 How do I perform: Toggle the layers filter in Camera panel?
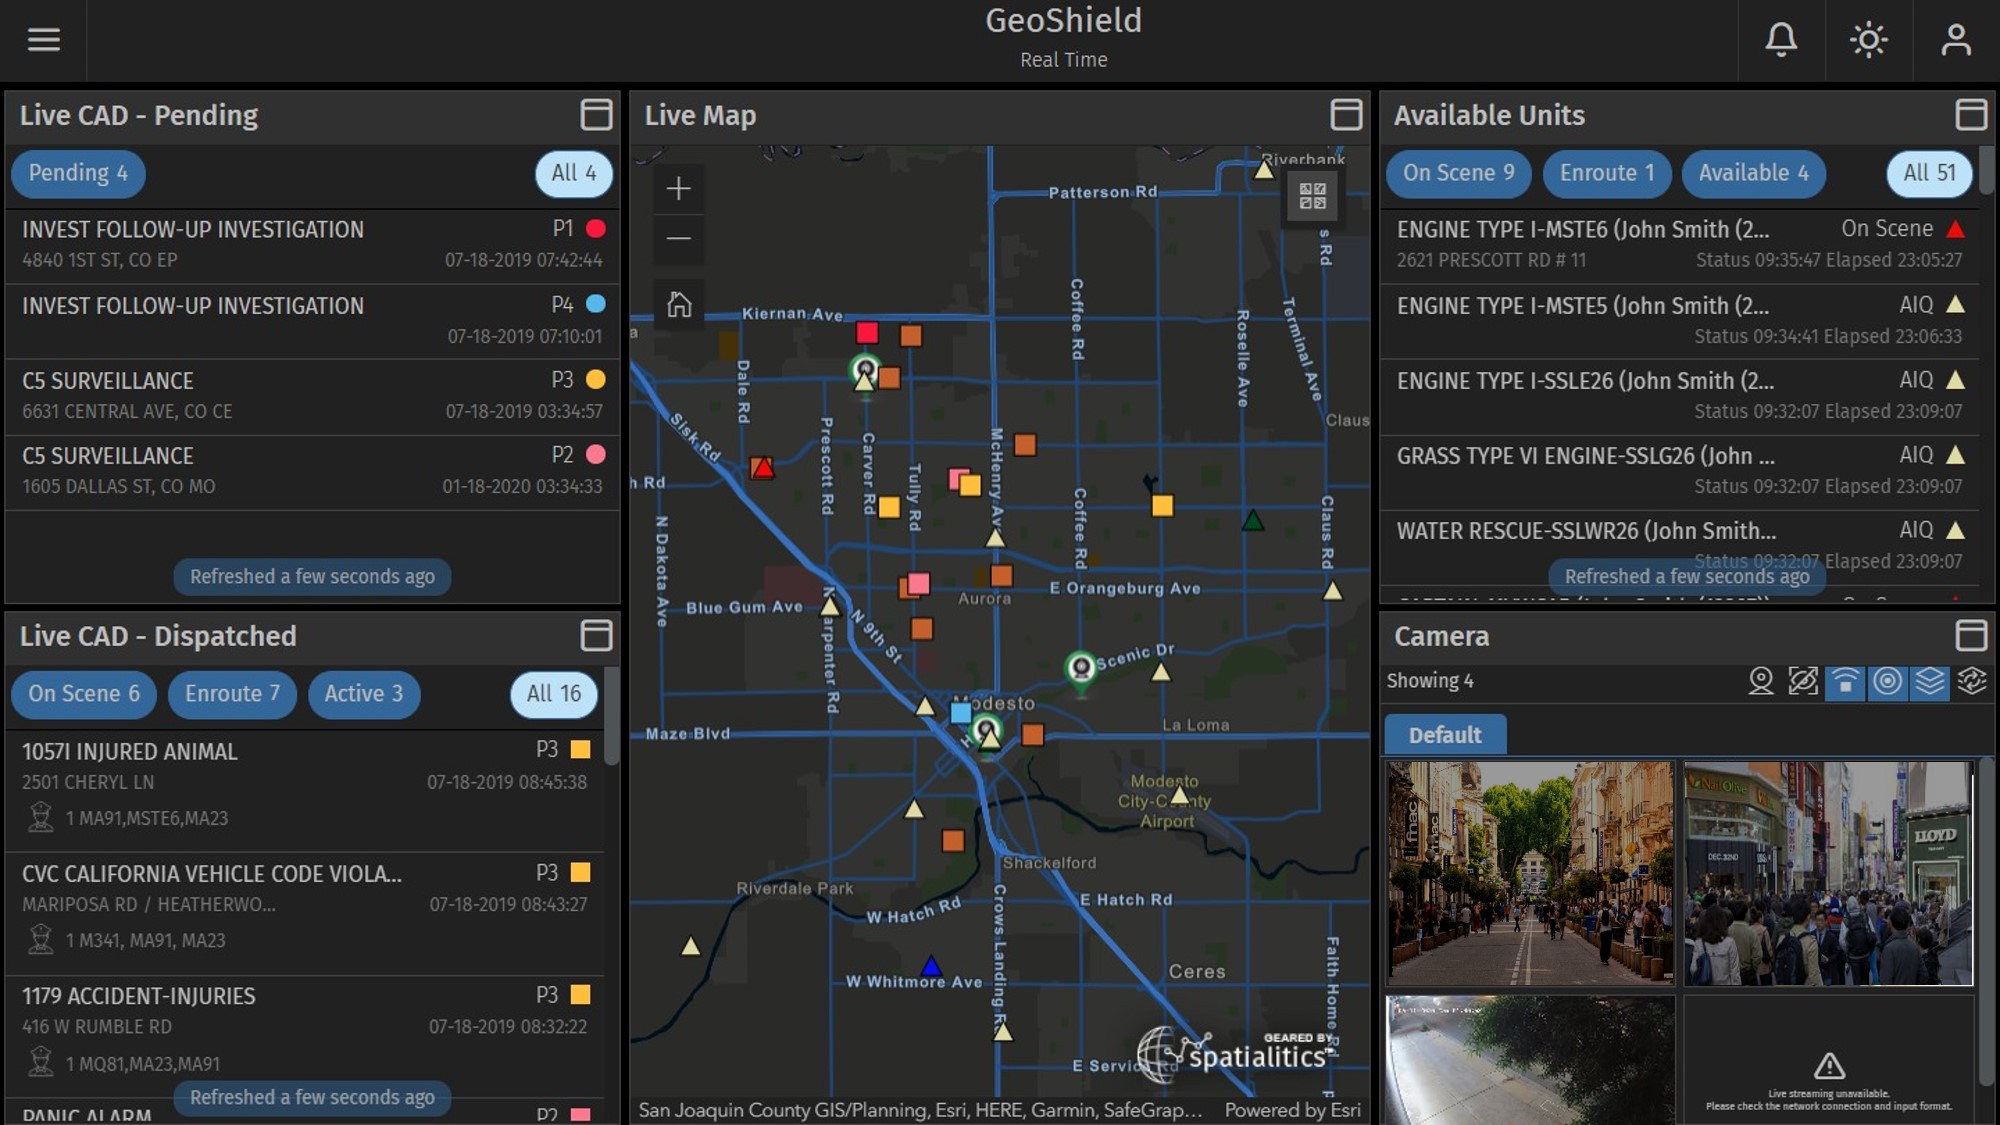coord(1929,681)
